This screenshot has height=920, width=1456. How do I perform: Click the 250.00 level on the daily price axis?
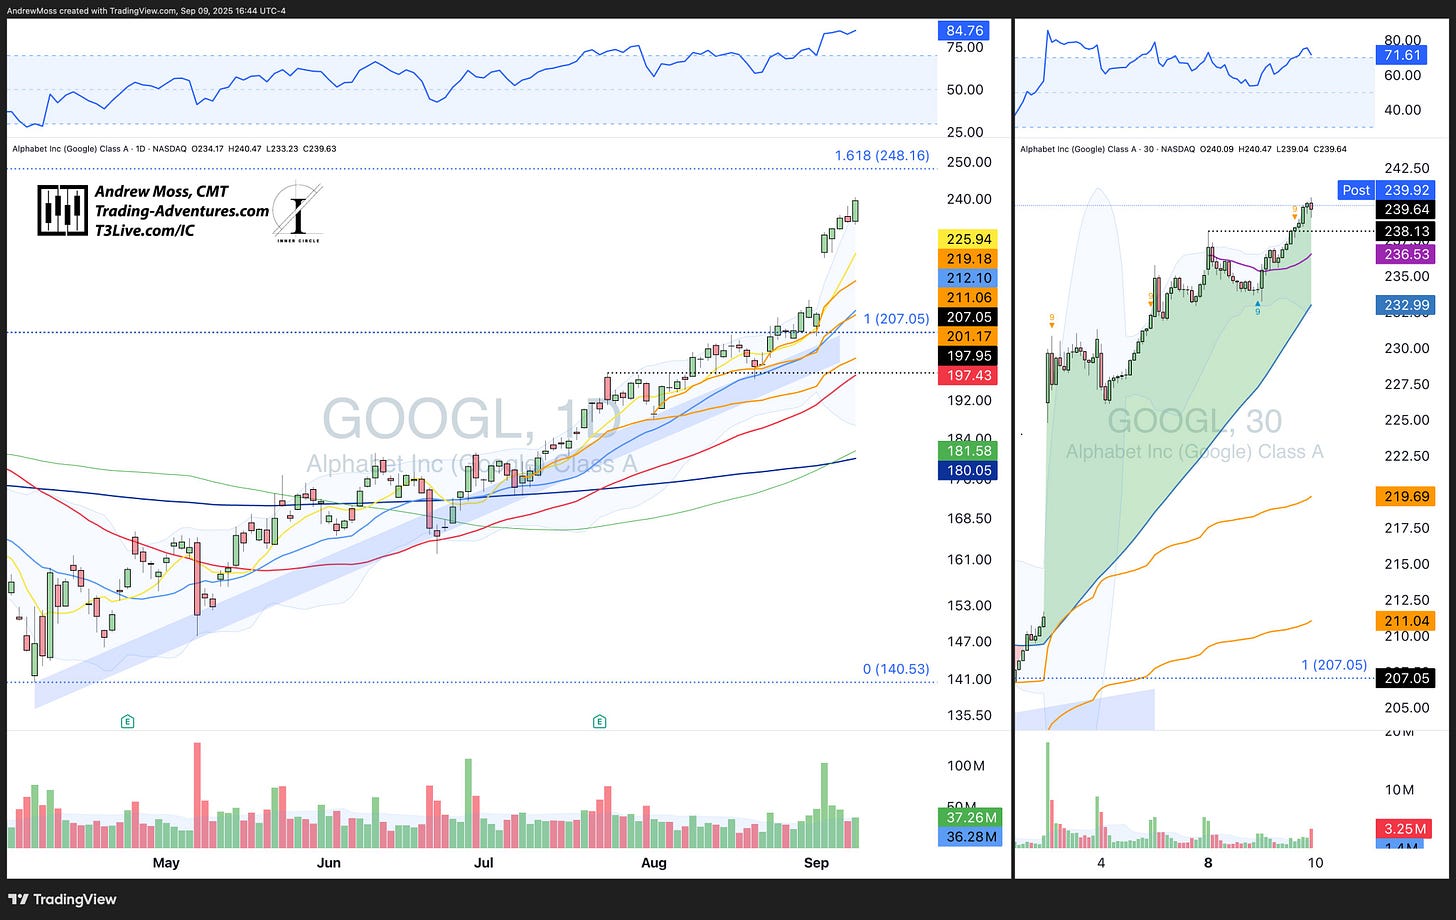[x=969, y=162]
